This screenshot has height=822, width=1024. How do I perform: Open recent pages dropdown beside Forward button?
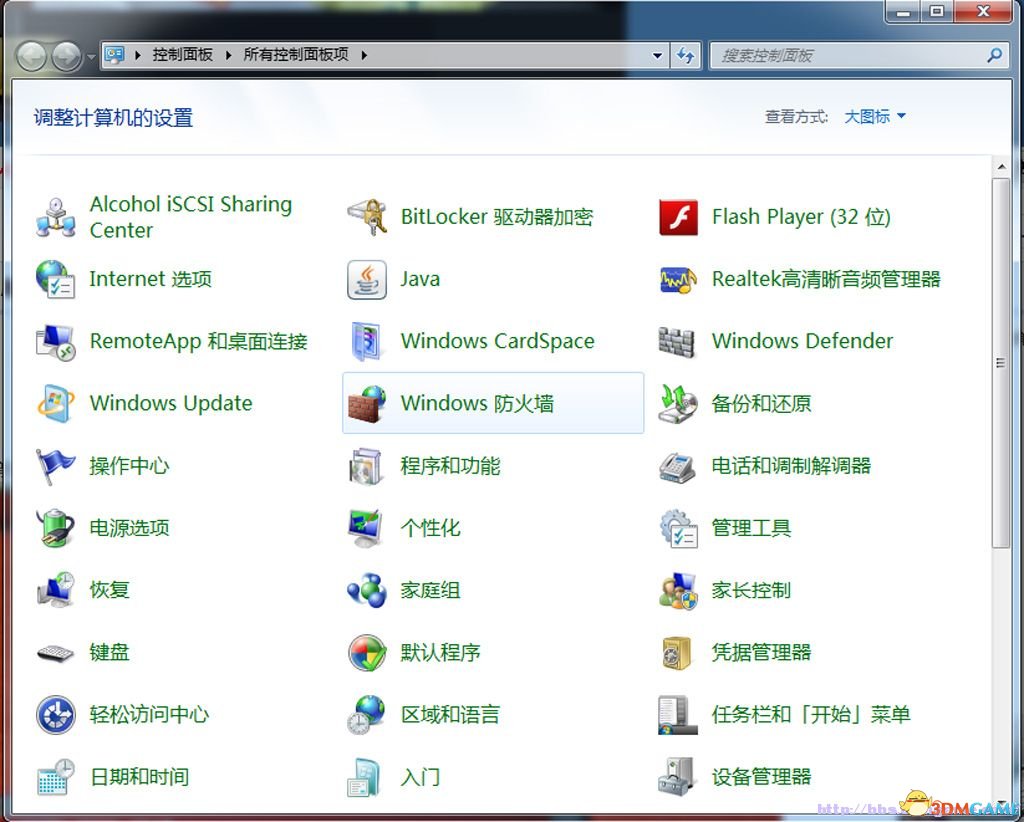(91, 56)
